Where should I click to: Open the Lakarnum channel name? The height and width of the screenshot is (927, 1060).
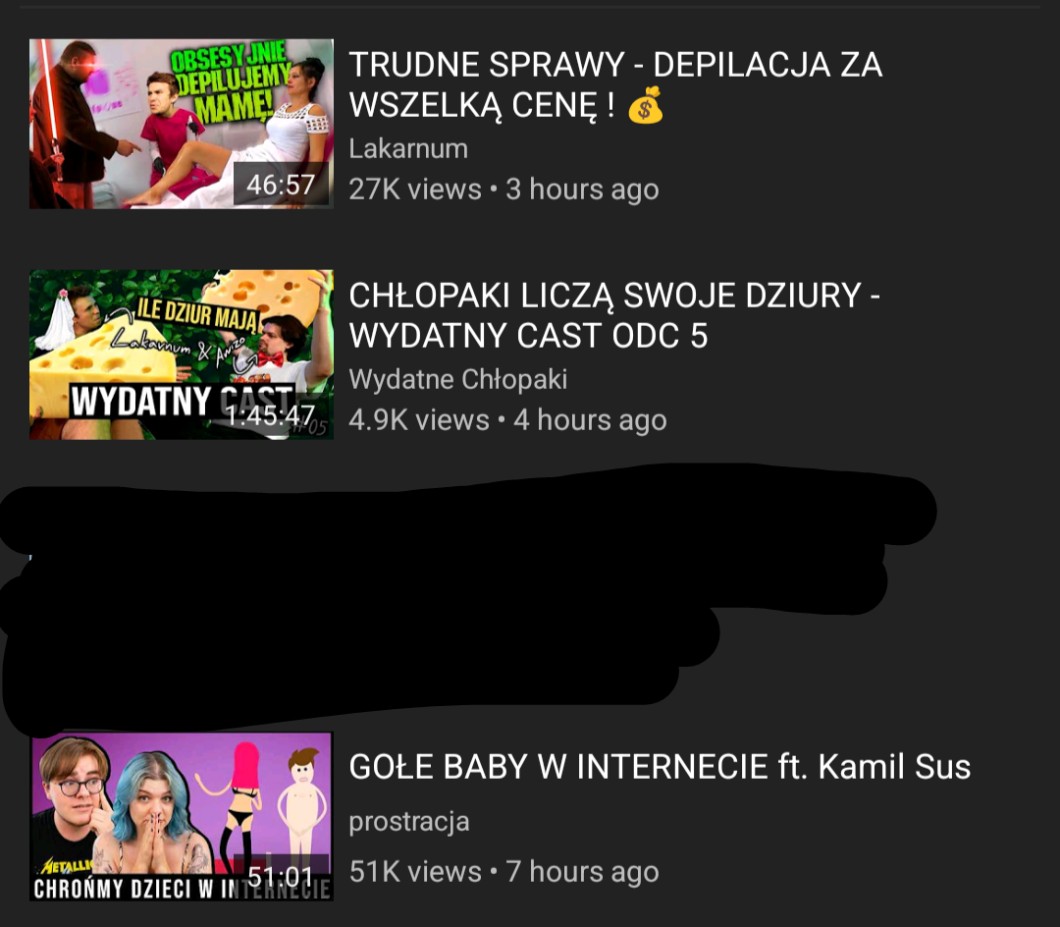coord(408,149)
